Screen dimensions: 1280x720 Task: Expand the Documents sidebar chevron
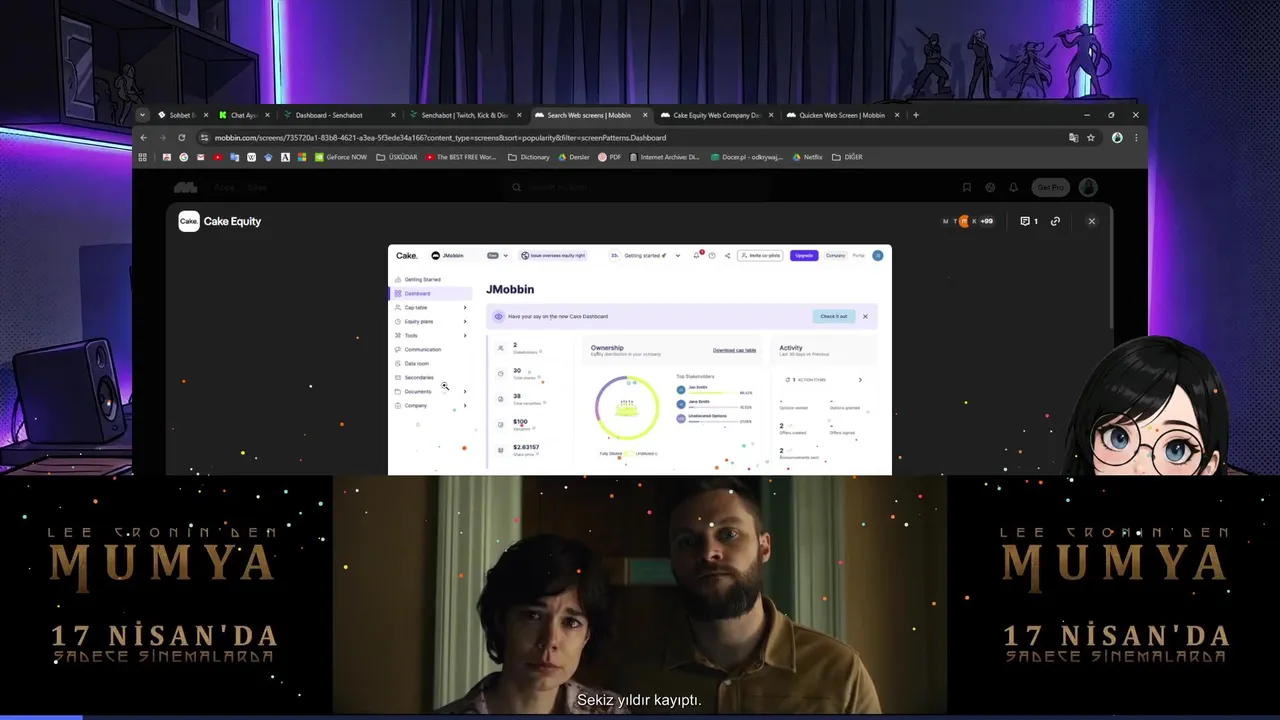465,391
